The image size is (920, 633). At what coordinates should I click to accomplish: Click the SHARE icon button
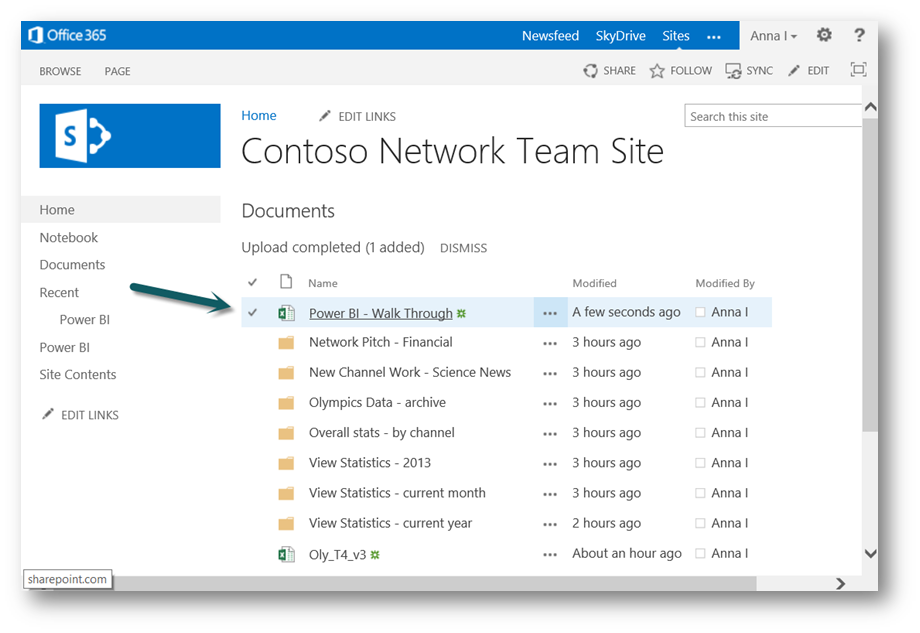coord(590,71)
